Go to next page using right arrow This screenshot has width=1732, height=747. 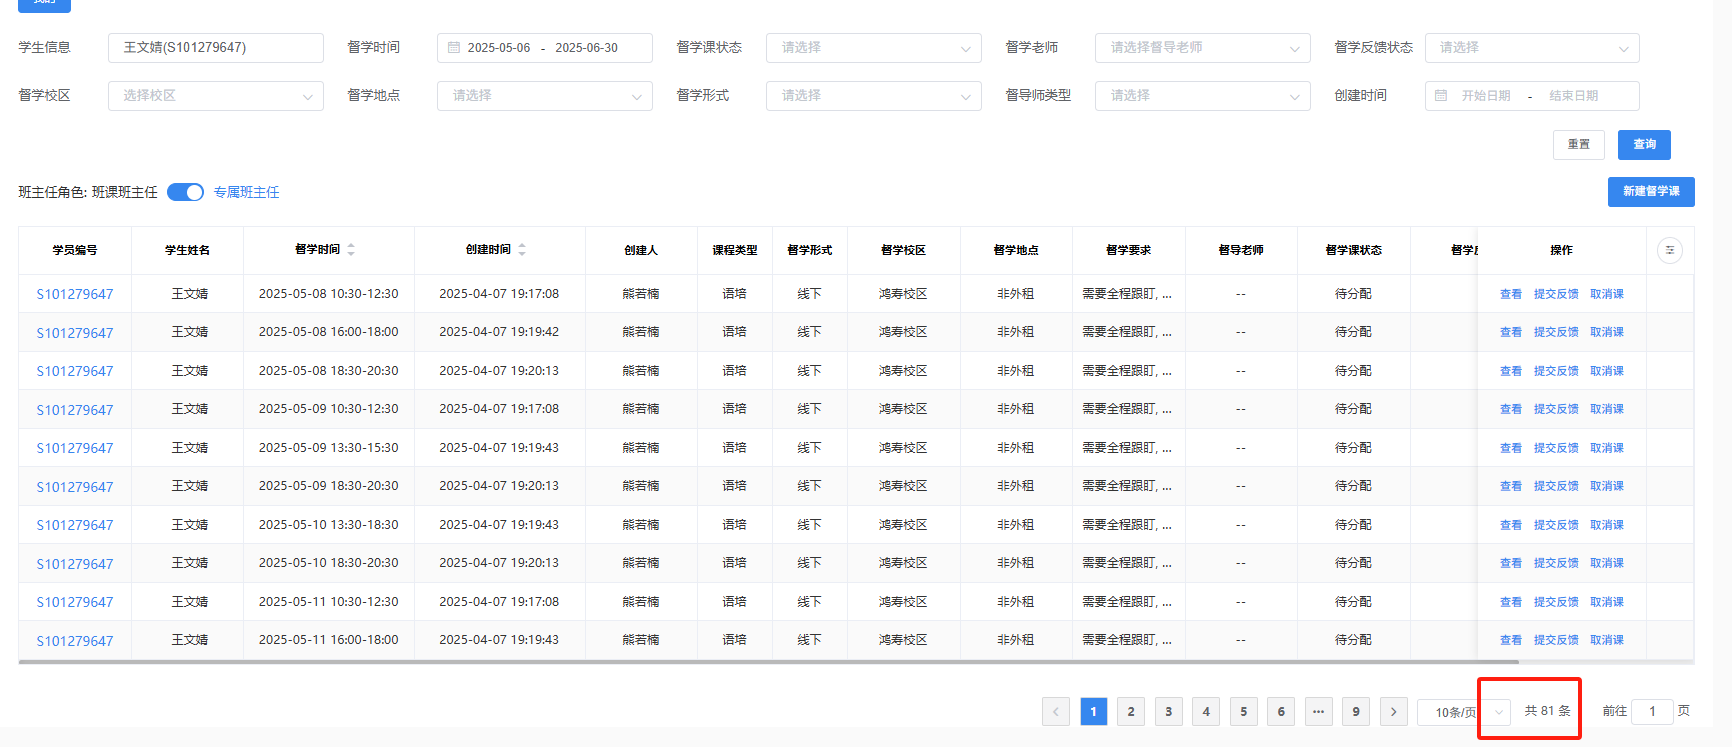tap(1393, 712)
